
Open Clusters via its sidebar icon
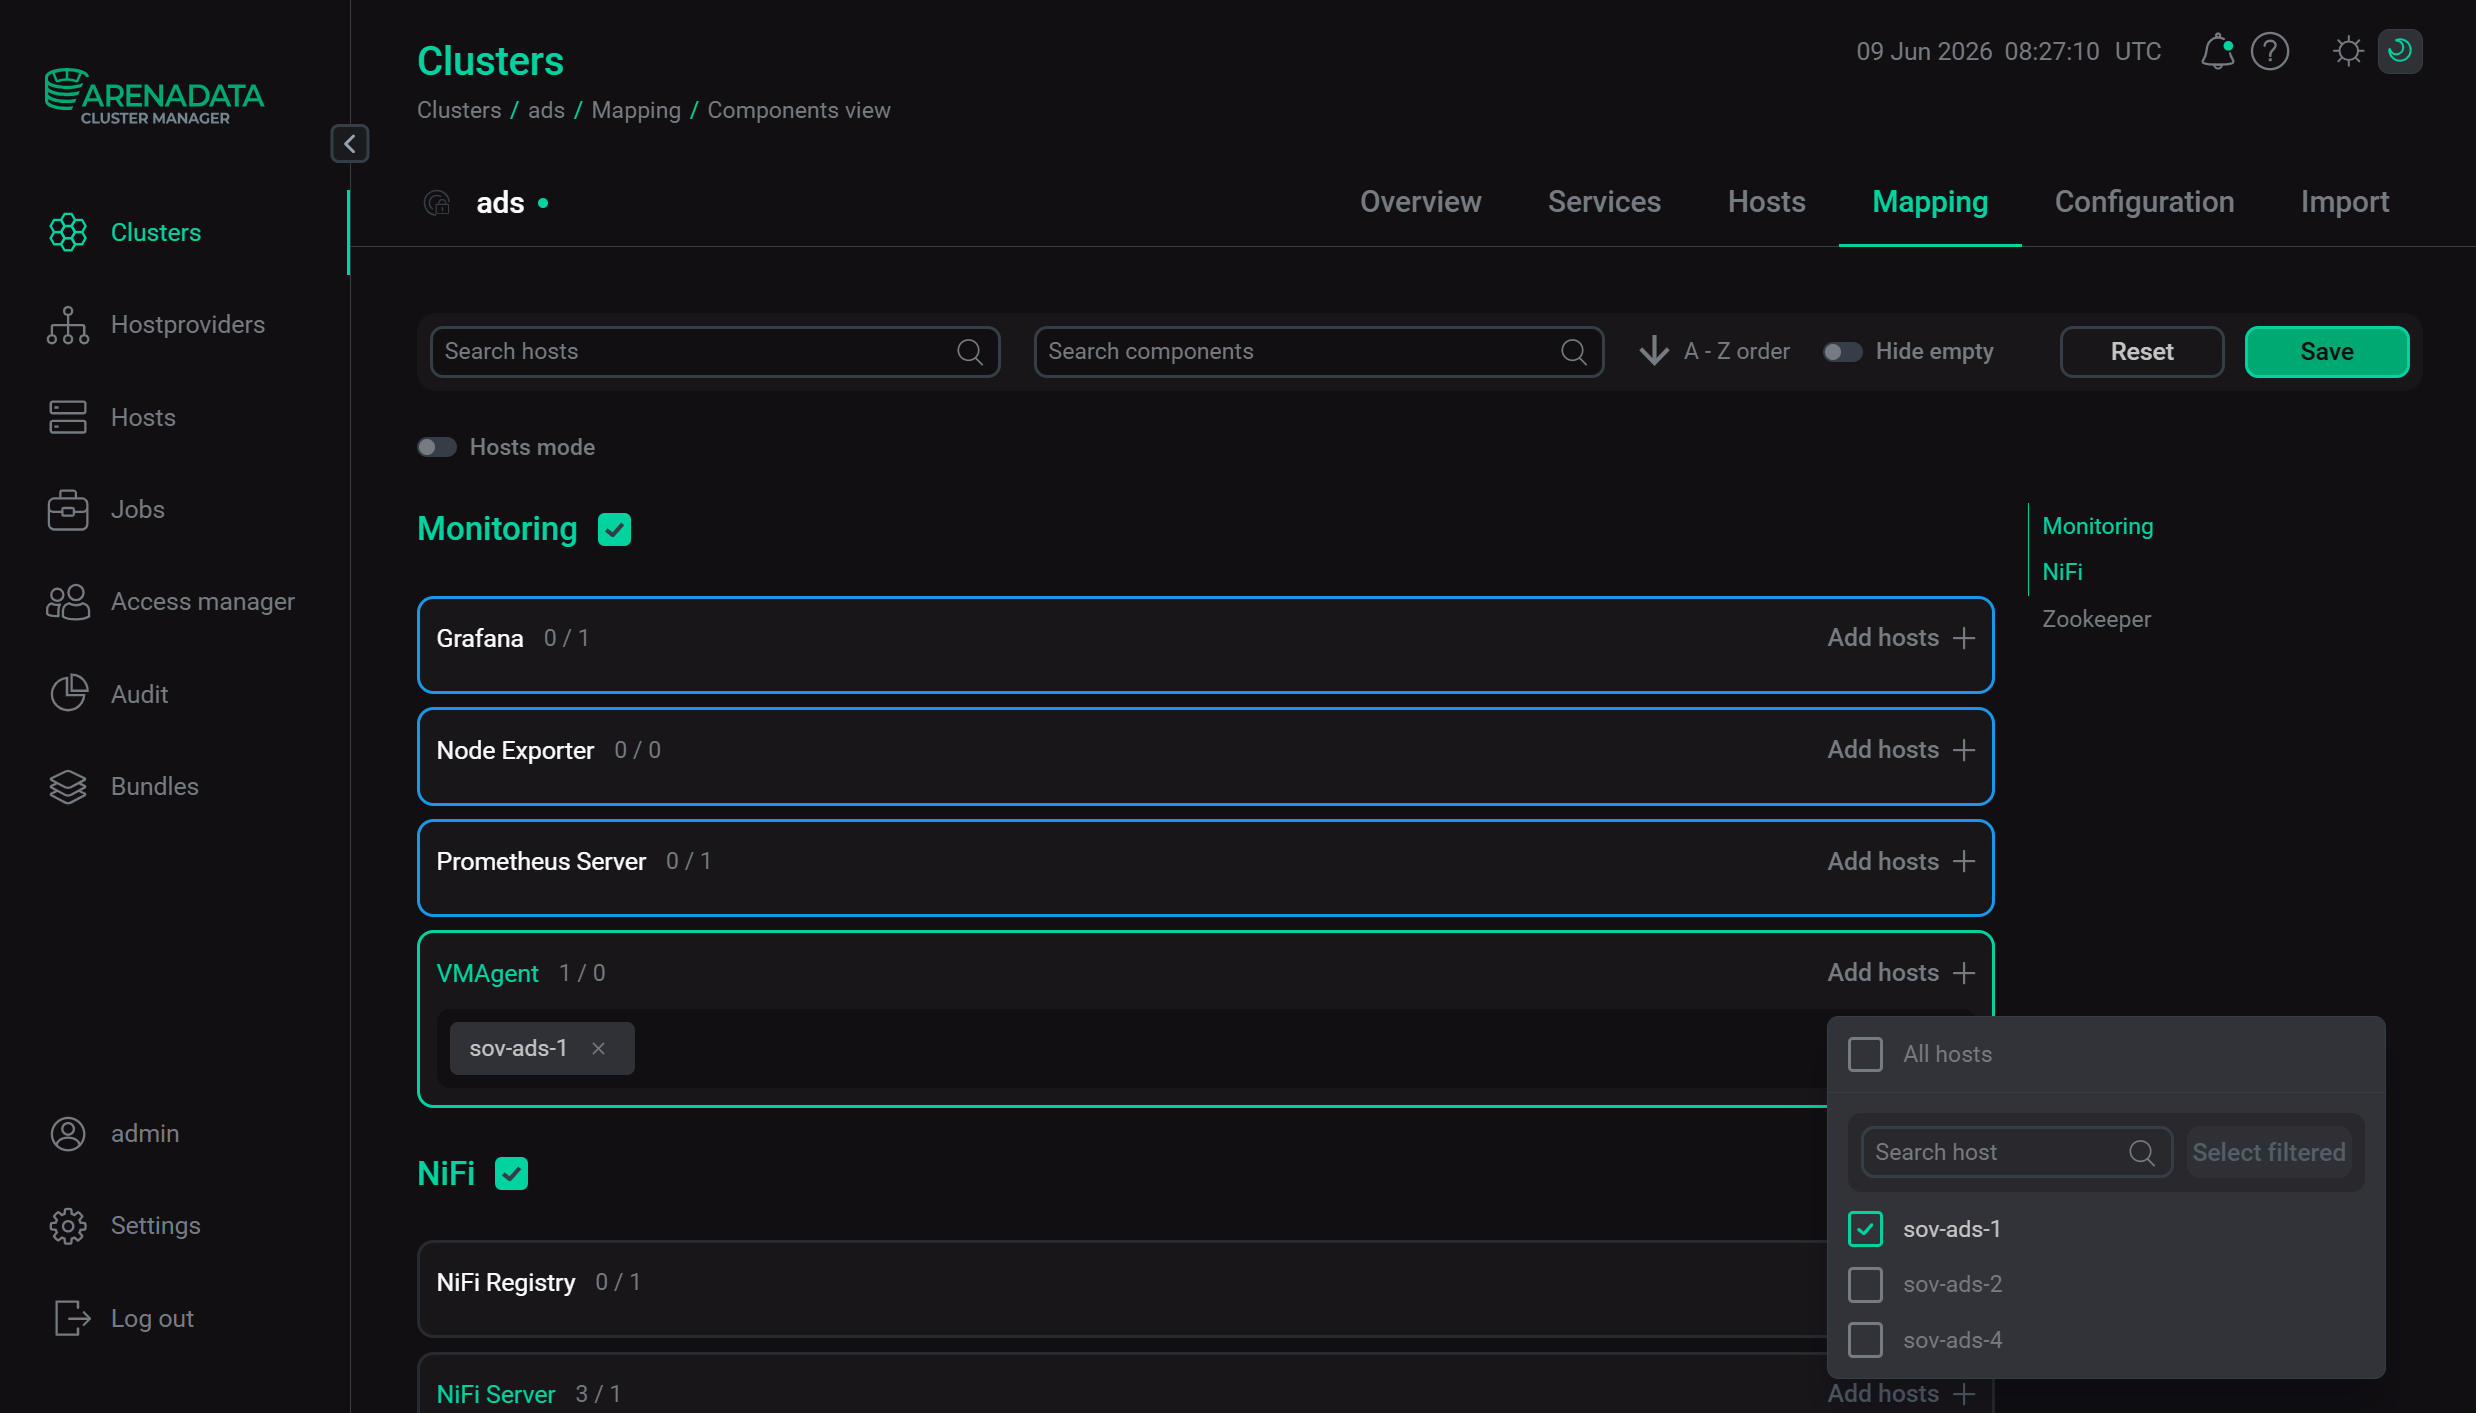pos(68,232)
